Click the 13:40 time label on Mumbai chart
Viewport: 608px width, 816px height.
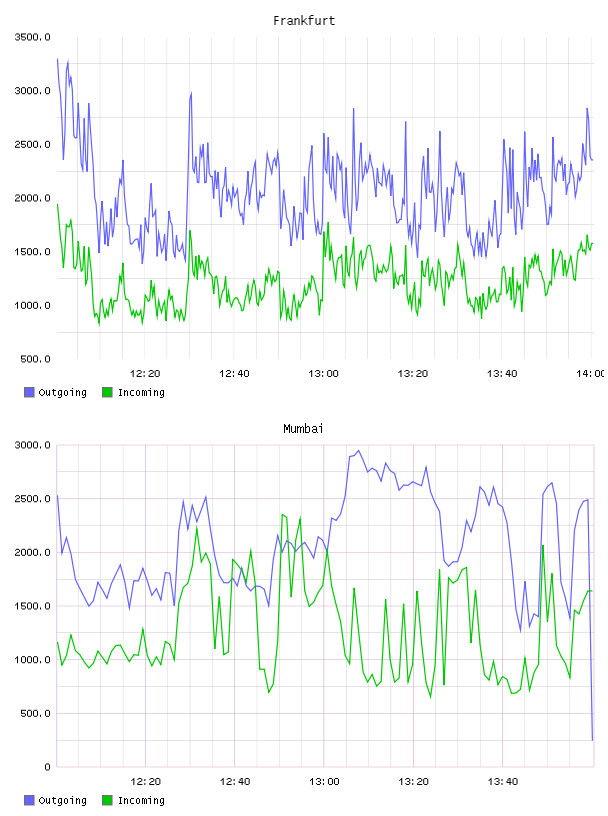[x=503, y=782]
